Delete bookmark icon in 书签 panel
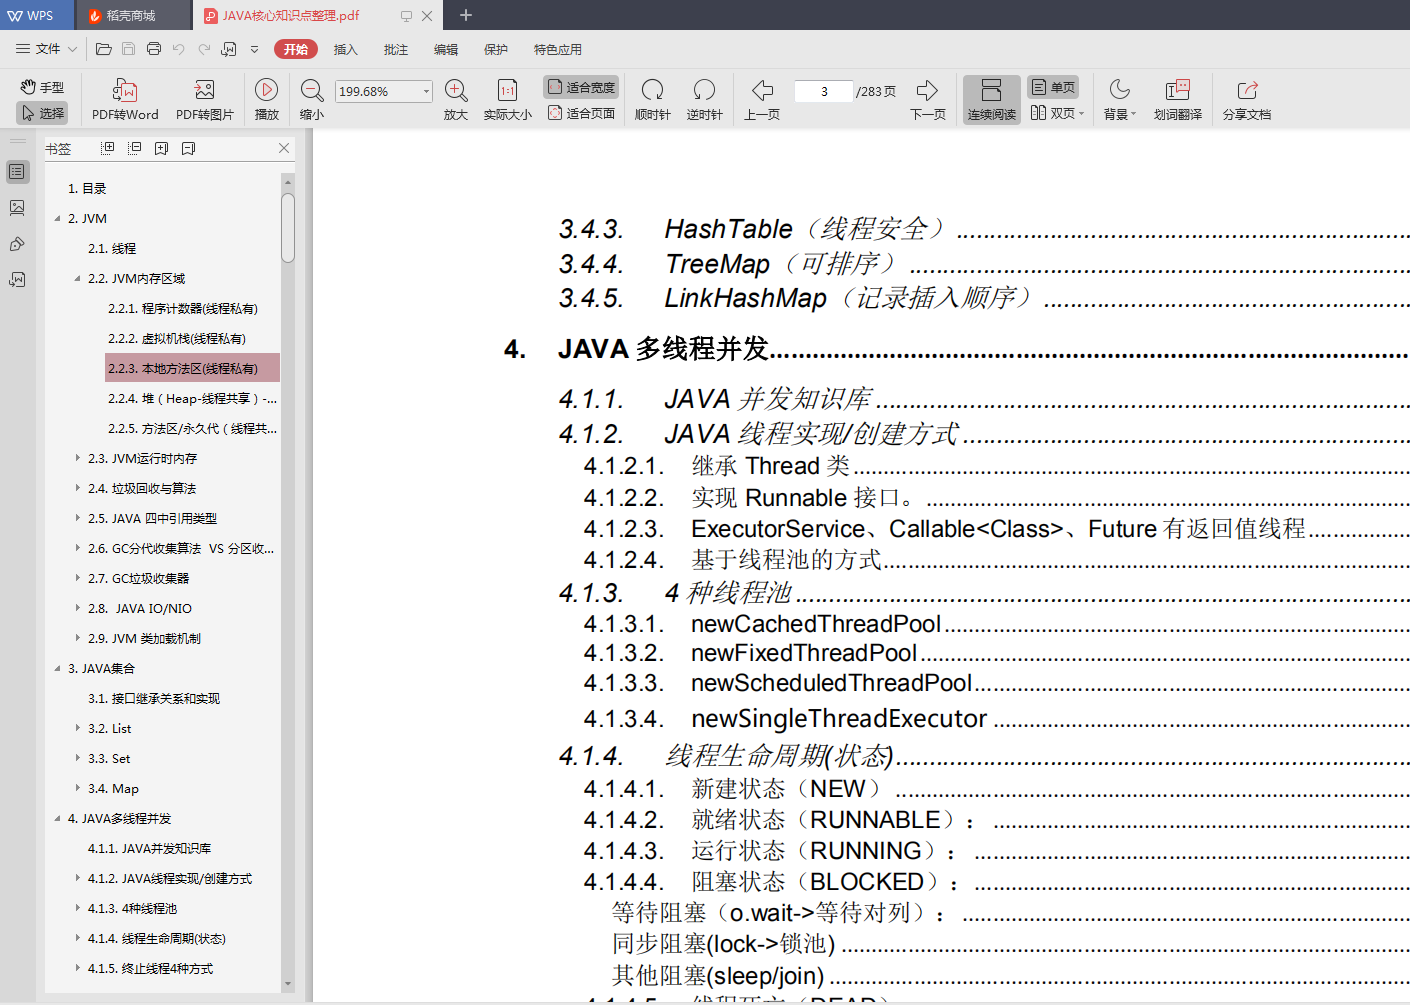This screenshot has width=1410, height=1005. click(189, 148)
